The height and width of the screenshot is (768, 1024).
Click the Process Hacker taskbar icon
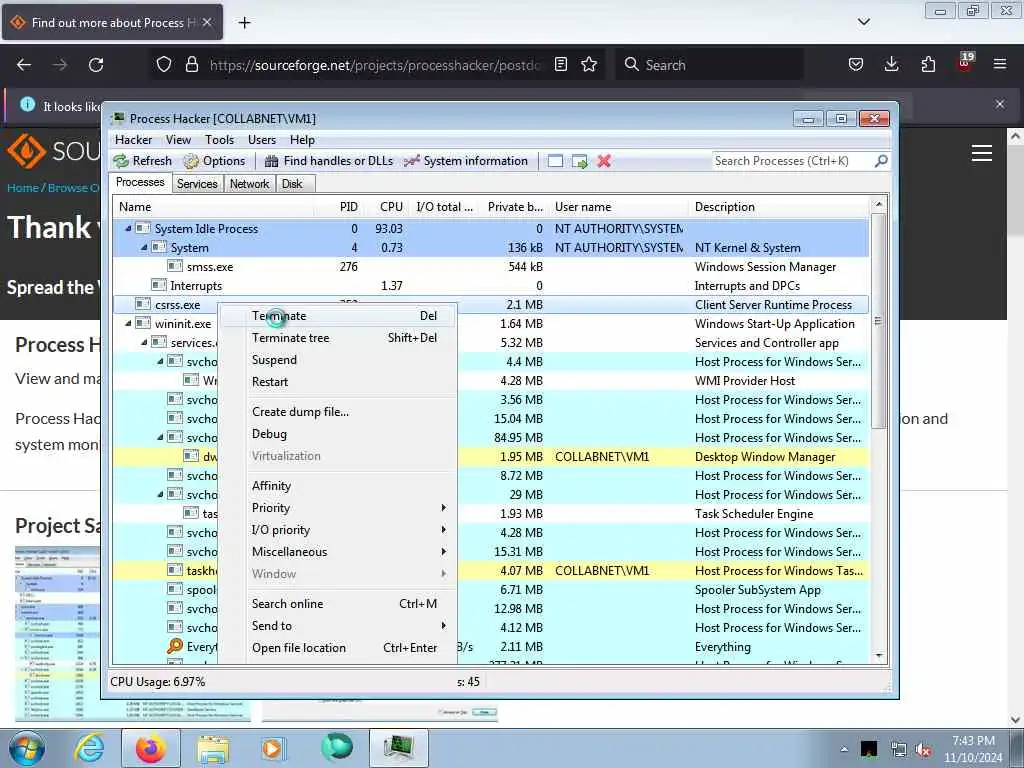399,748
